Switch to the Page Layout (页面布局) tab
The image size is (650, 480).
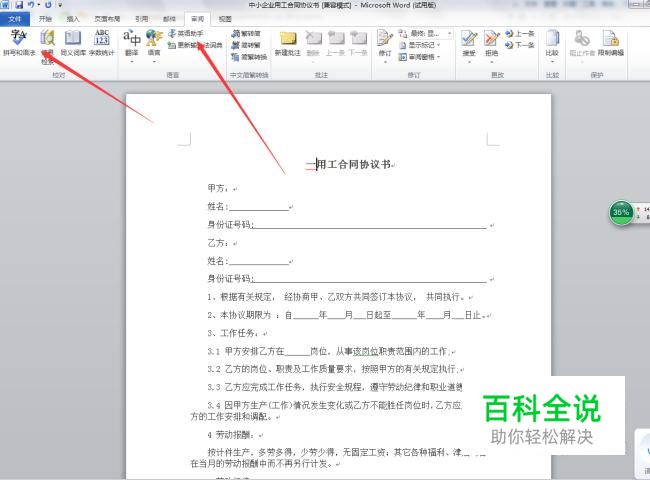[107, 19]
